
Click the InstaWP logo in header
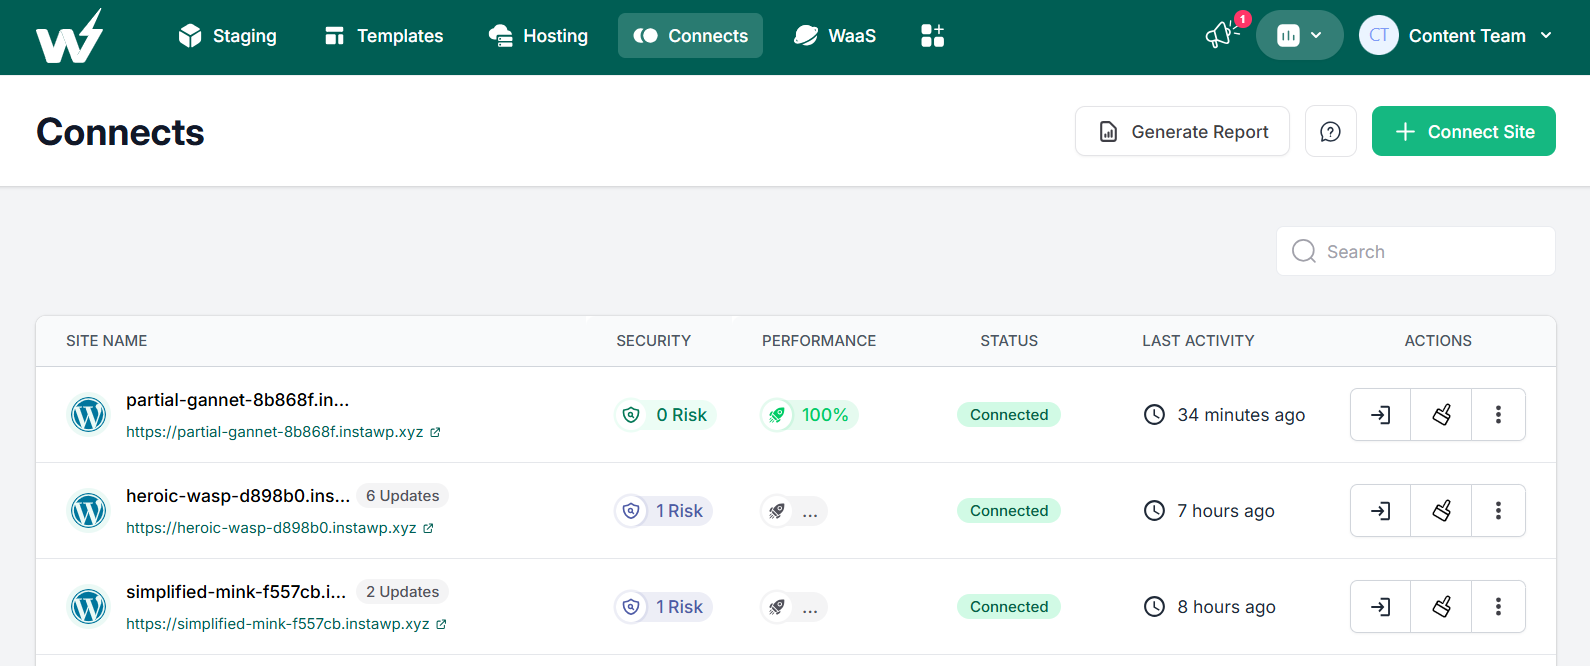[x=69, y=37]
